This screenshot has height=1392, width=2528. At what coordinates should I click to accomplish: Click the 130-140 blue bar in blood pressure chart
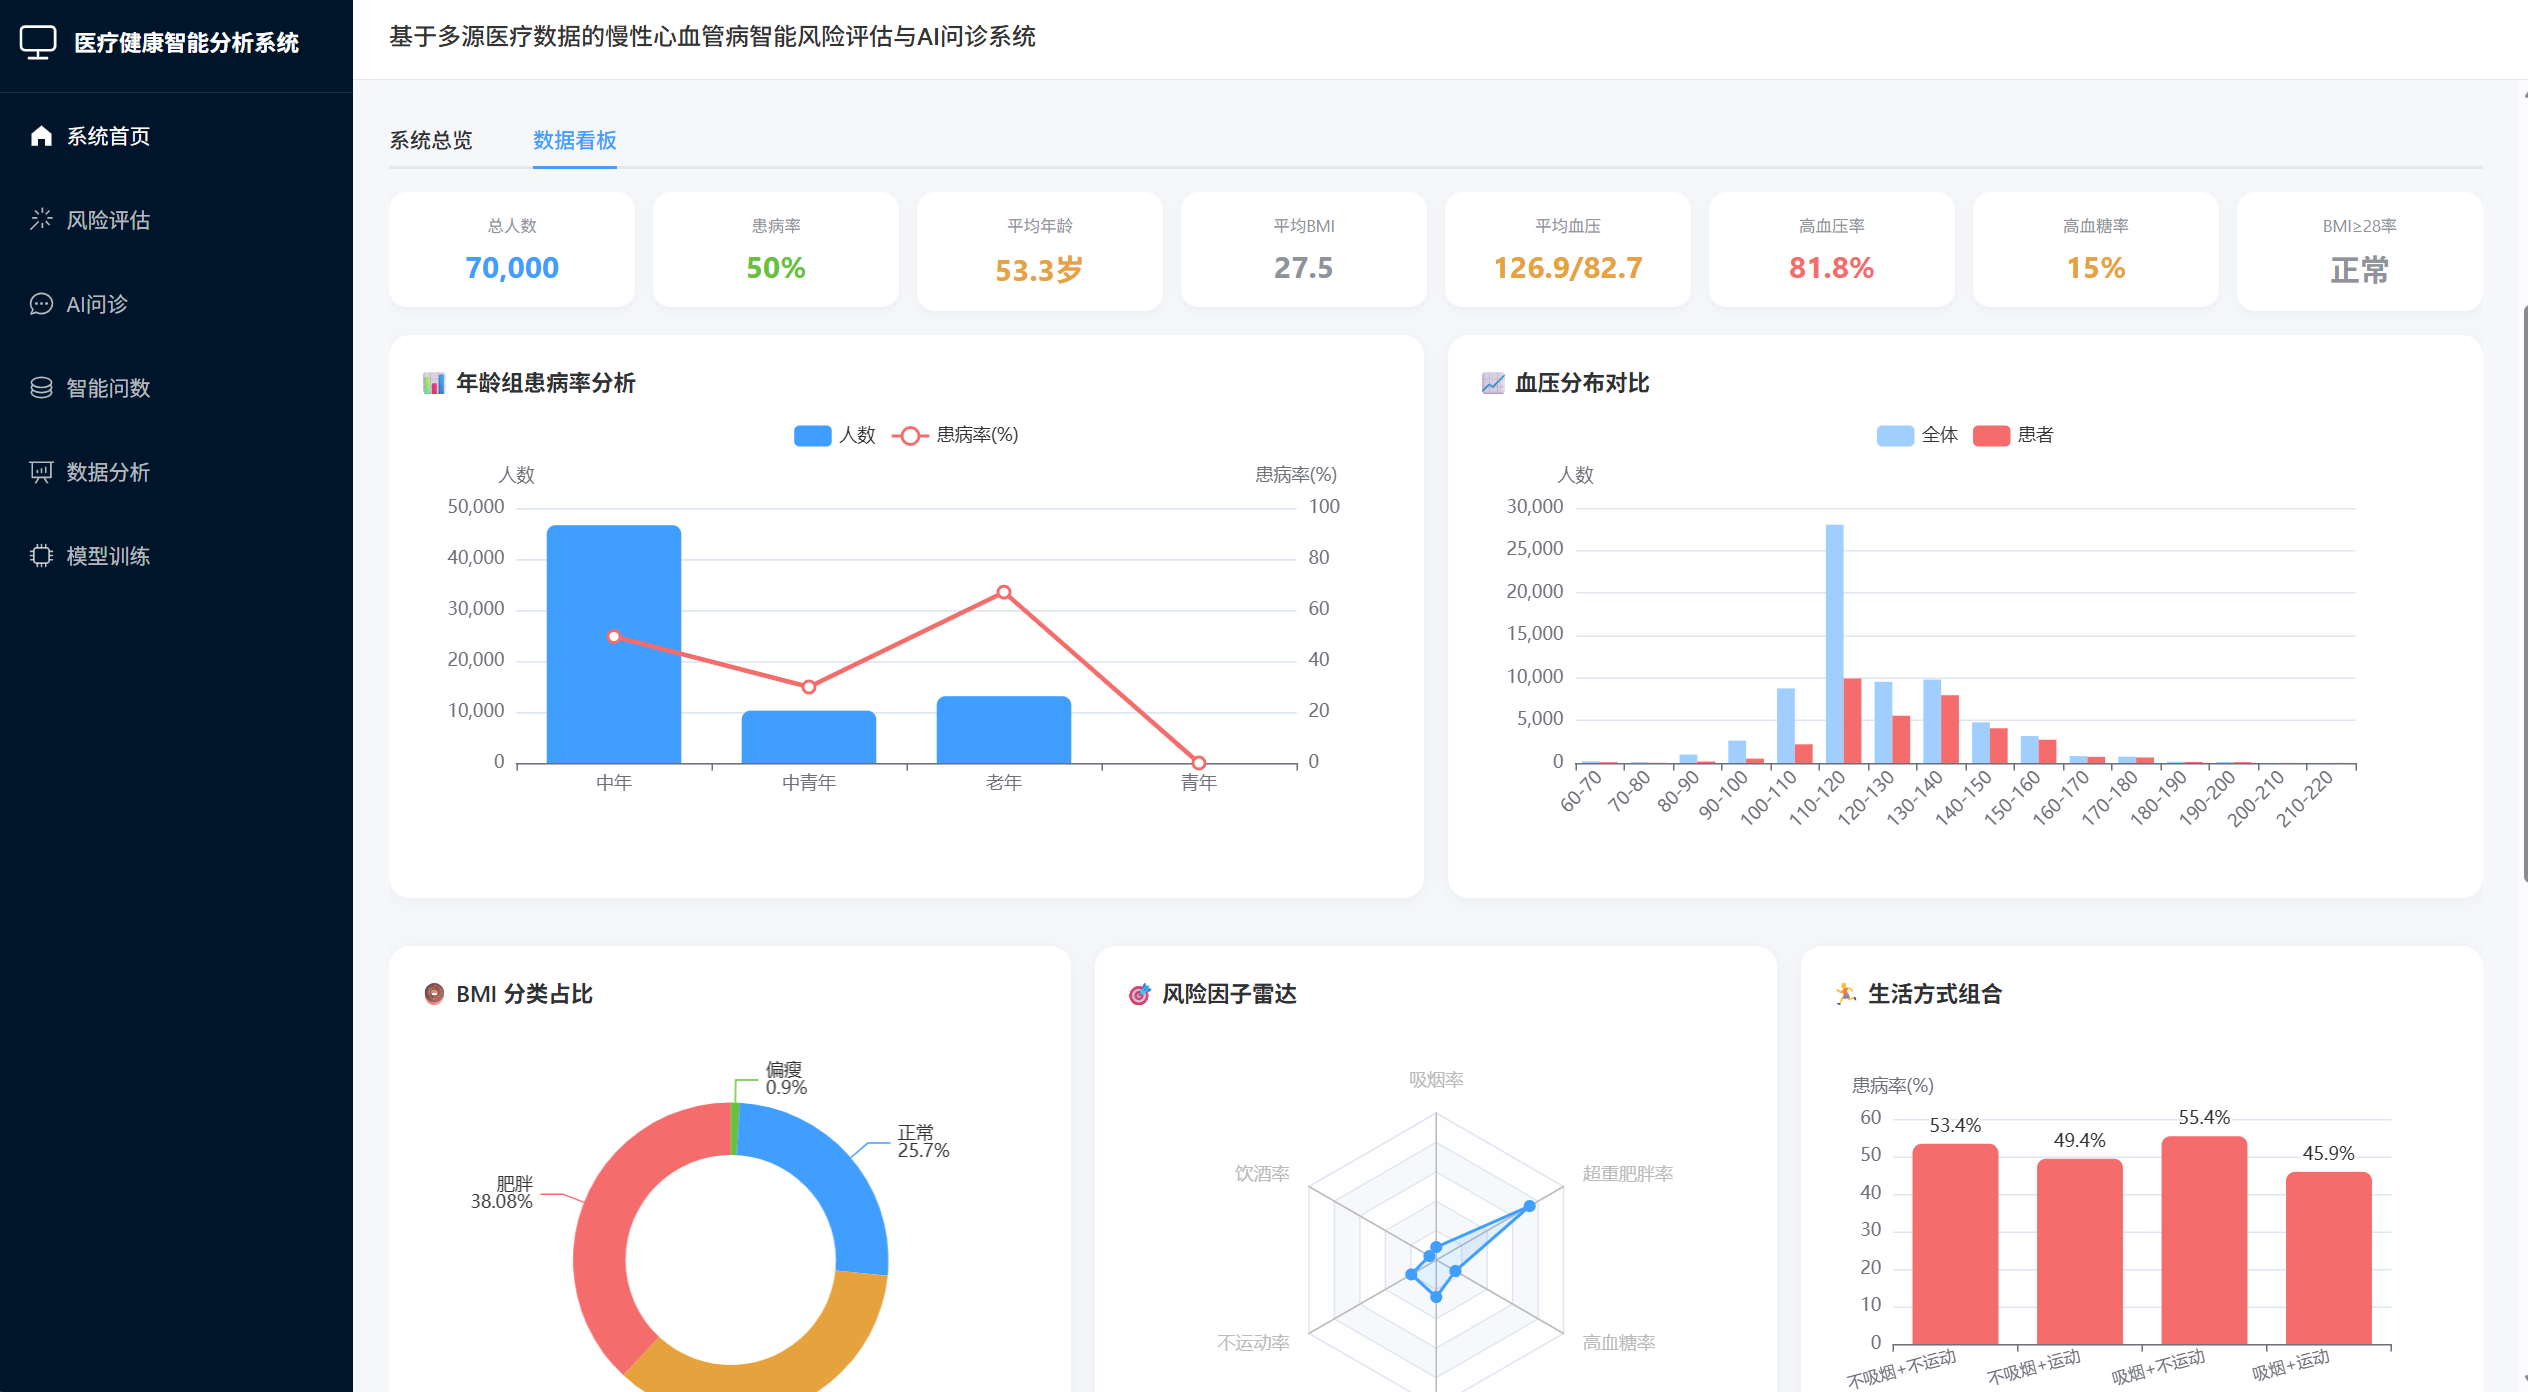click(x=1932, y=721)
